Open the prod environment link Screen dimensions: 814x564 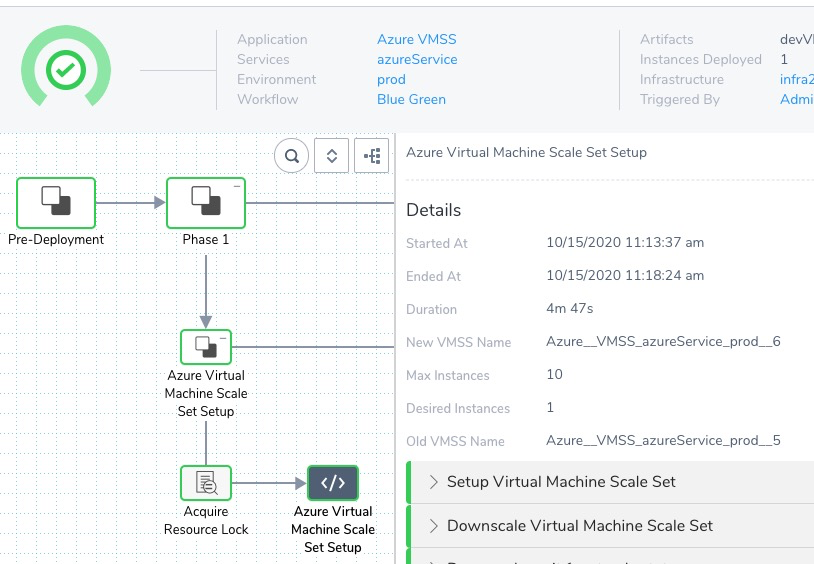(391, 79)
